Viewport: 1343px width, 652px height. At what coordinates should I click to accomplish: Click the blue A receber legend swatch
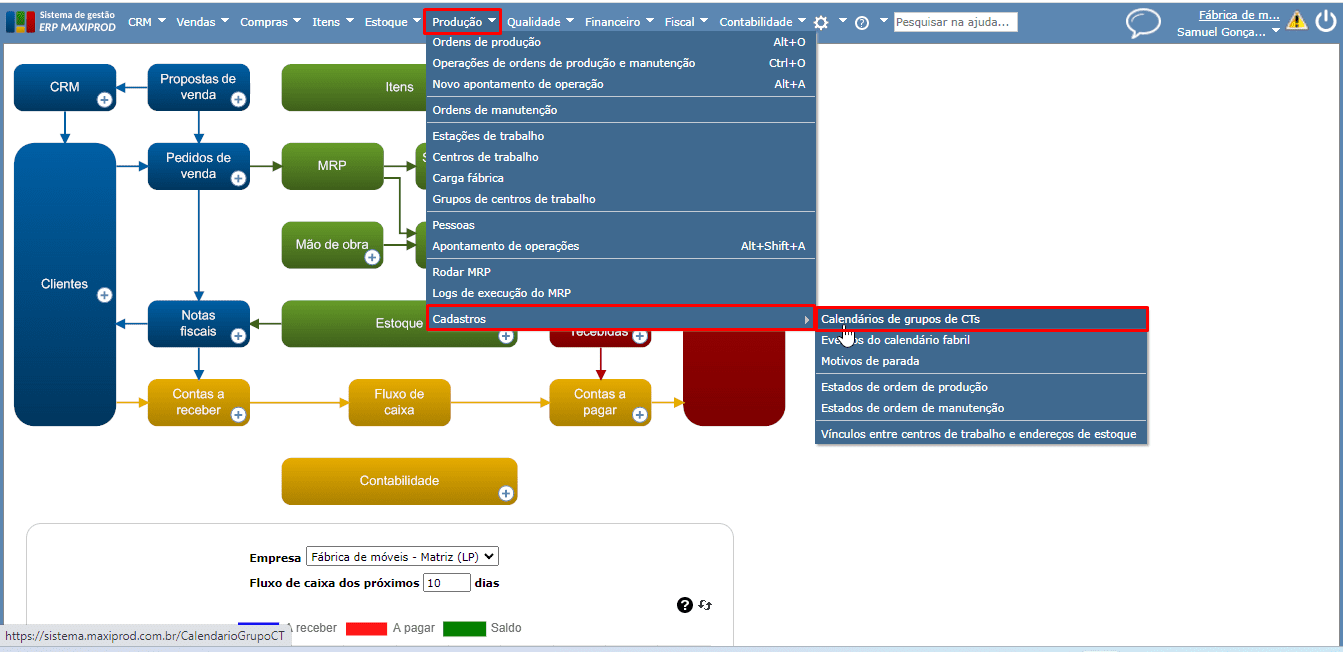(x=258, y=628)
